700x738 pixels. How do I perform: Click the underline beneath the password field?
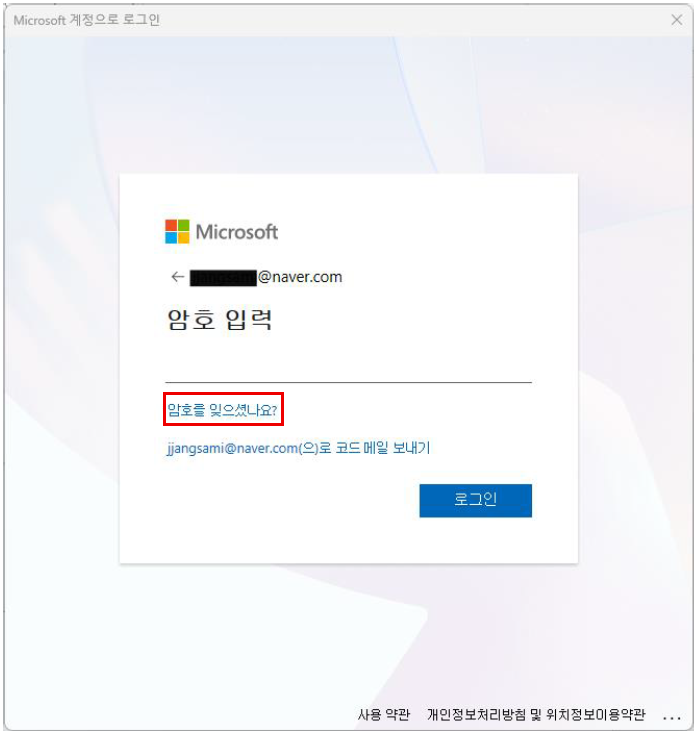348,382
